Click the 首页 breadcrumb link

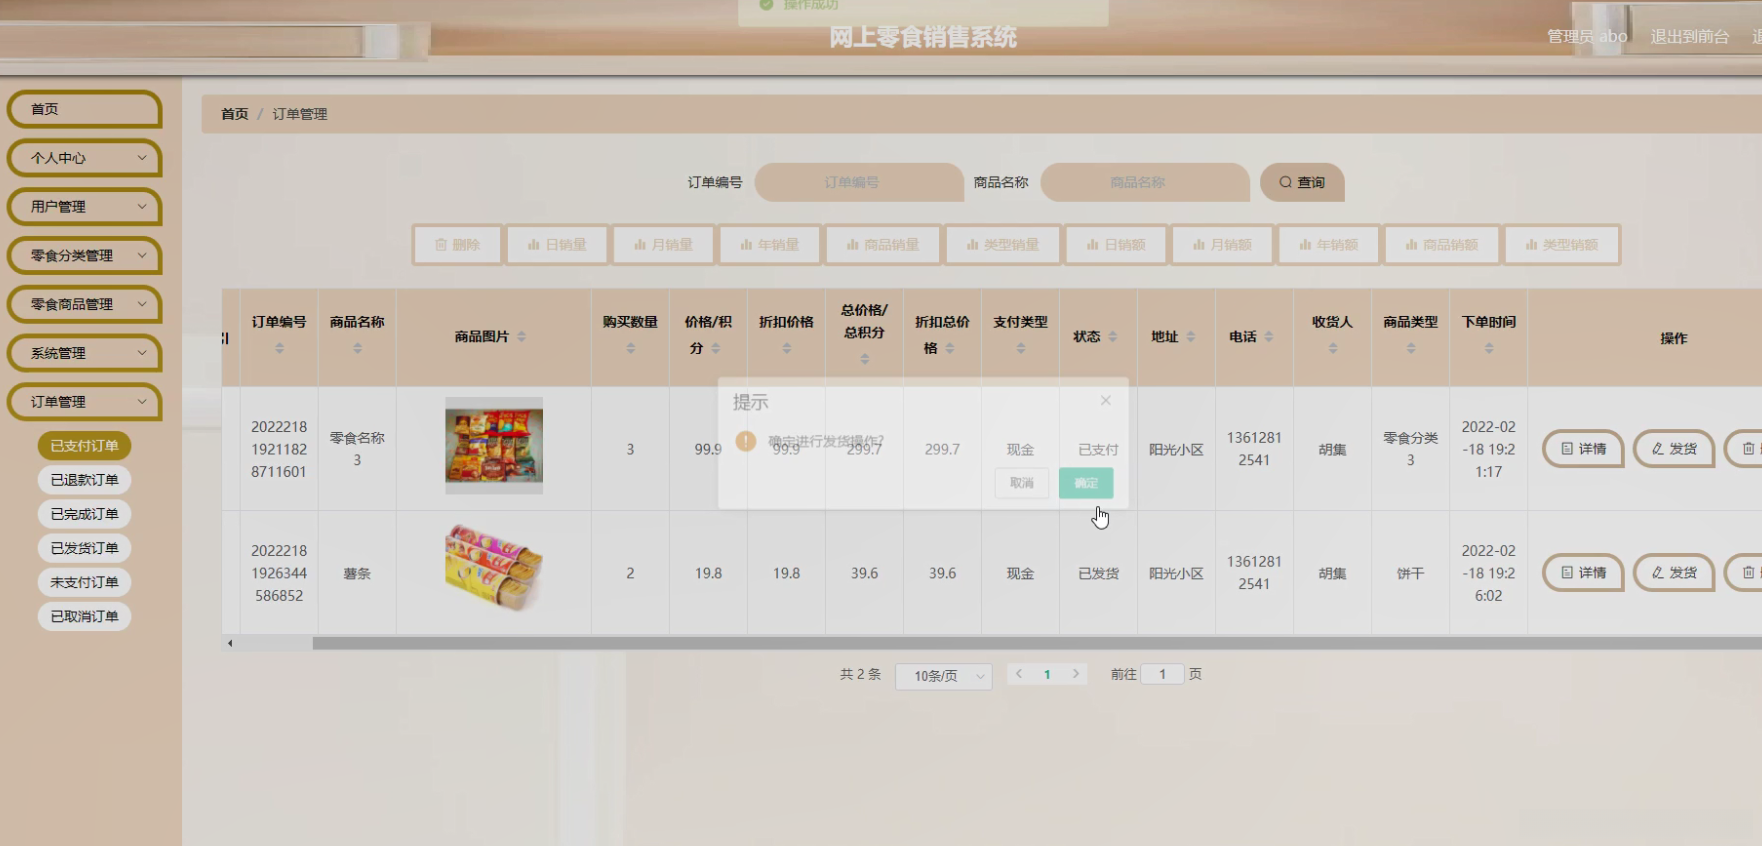tap(234, 114)
